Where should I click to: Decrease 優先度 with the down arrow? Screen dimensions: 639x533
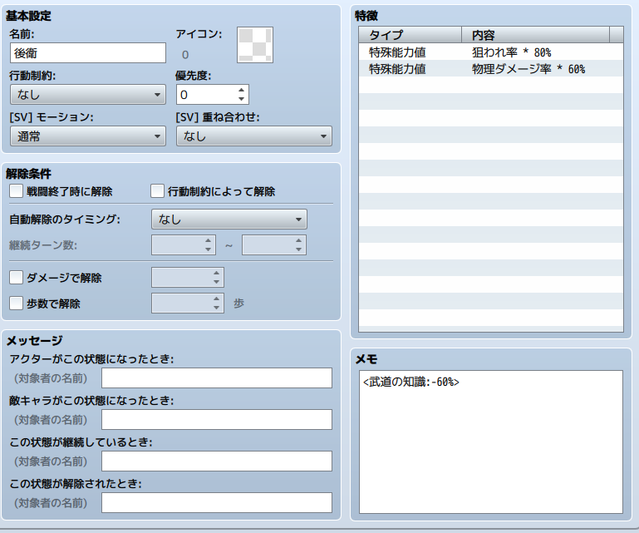pos(241,99)
